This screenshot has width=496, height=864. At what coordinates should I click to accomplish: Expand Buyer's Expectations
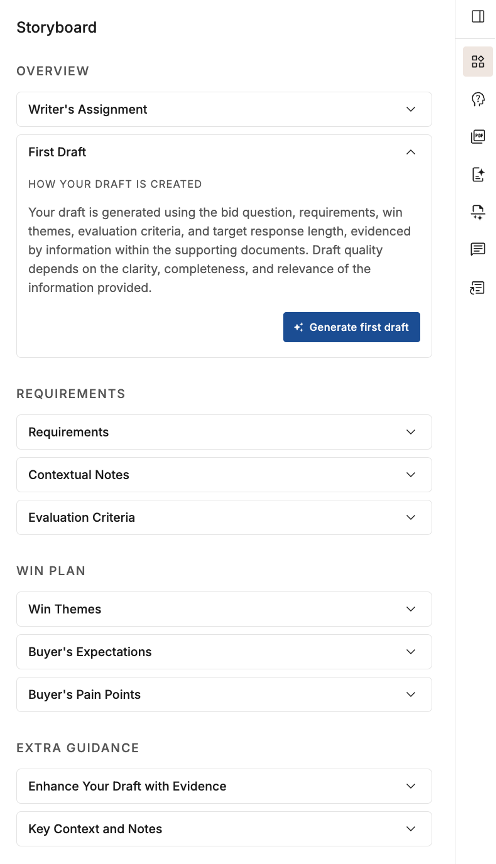tap(224, 652)
